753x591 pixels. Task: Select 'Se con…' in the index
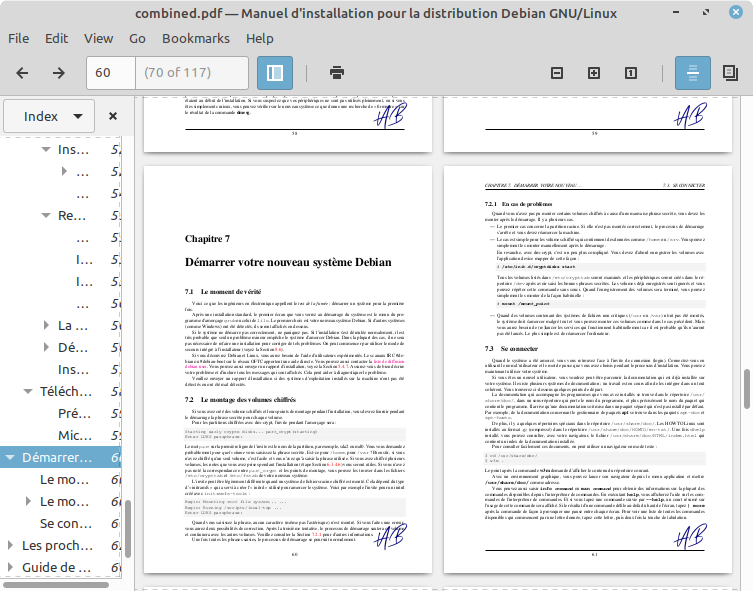[66, 523]
